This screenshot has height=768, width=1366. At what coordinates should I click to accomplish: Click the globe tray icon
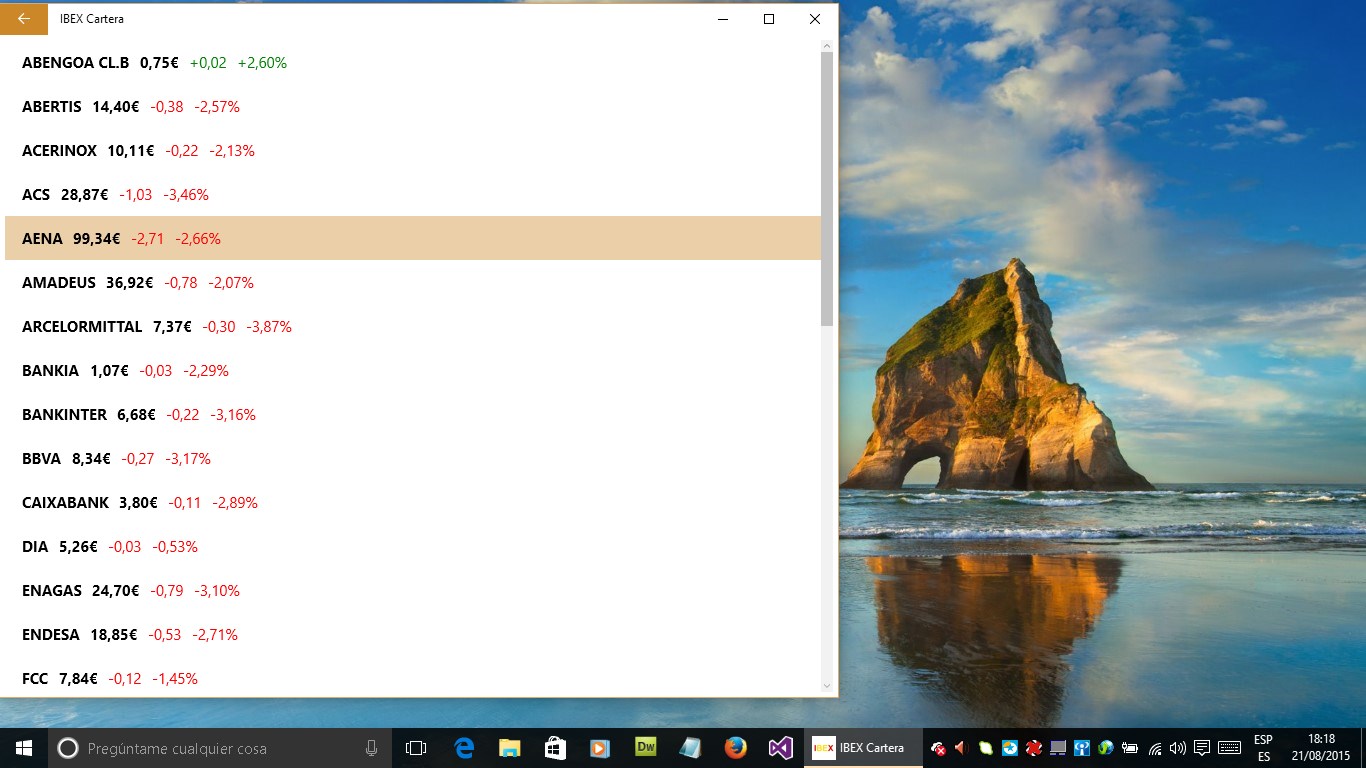1106,748
